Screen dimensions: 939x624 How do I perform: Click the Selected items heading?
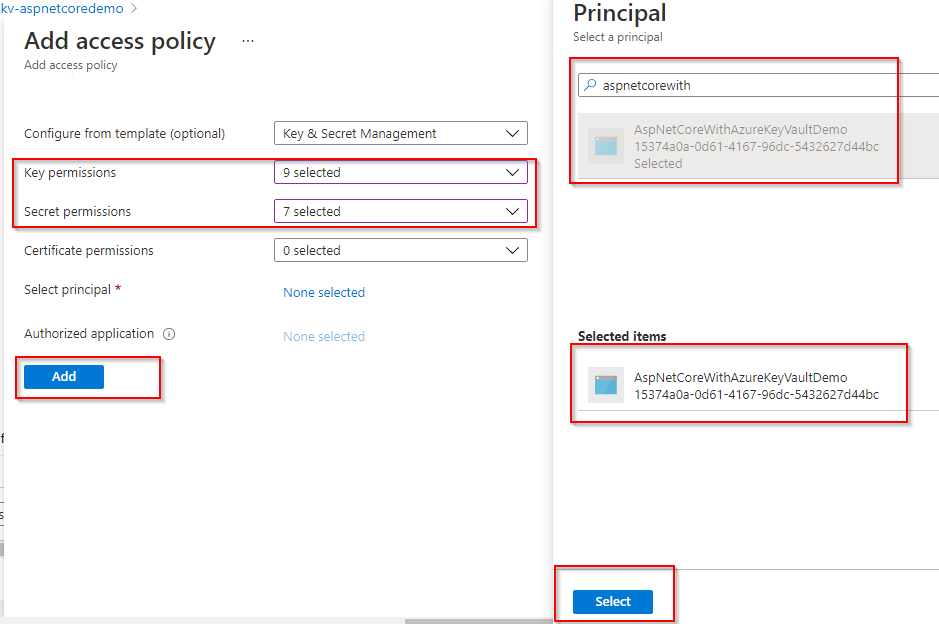click(x=622, y=337)
